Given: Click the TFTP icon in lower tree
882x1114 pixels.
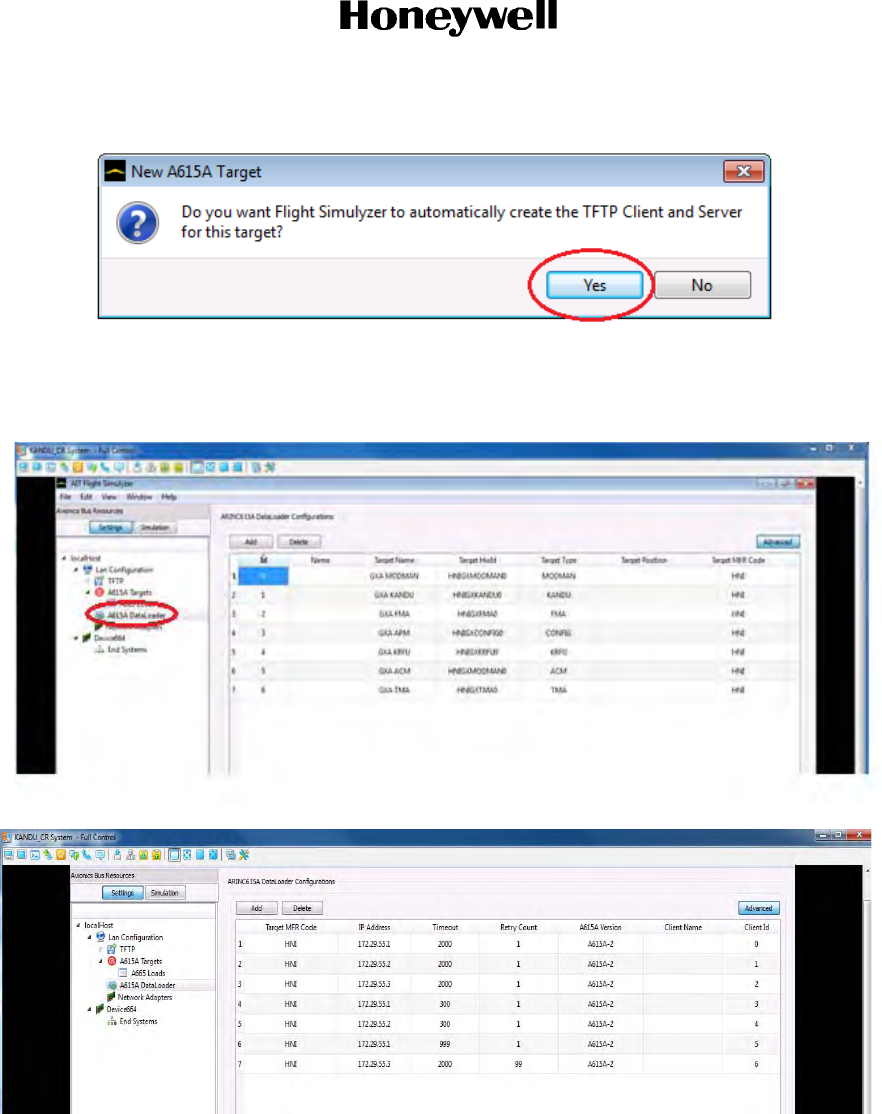Looking at the screenshot, I should tap(111, 948).
